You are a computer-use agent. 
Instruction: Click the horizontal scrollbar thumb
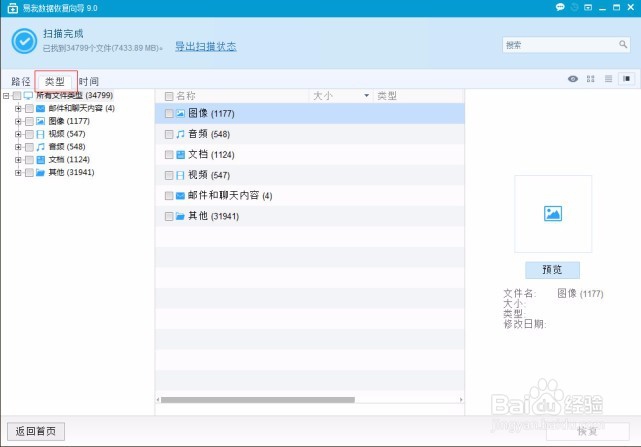258,400
